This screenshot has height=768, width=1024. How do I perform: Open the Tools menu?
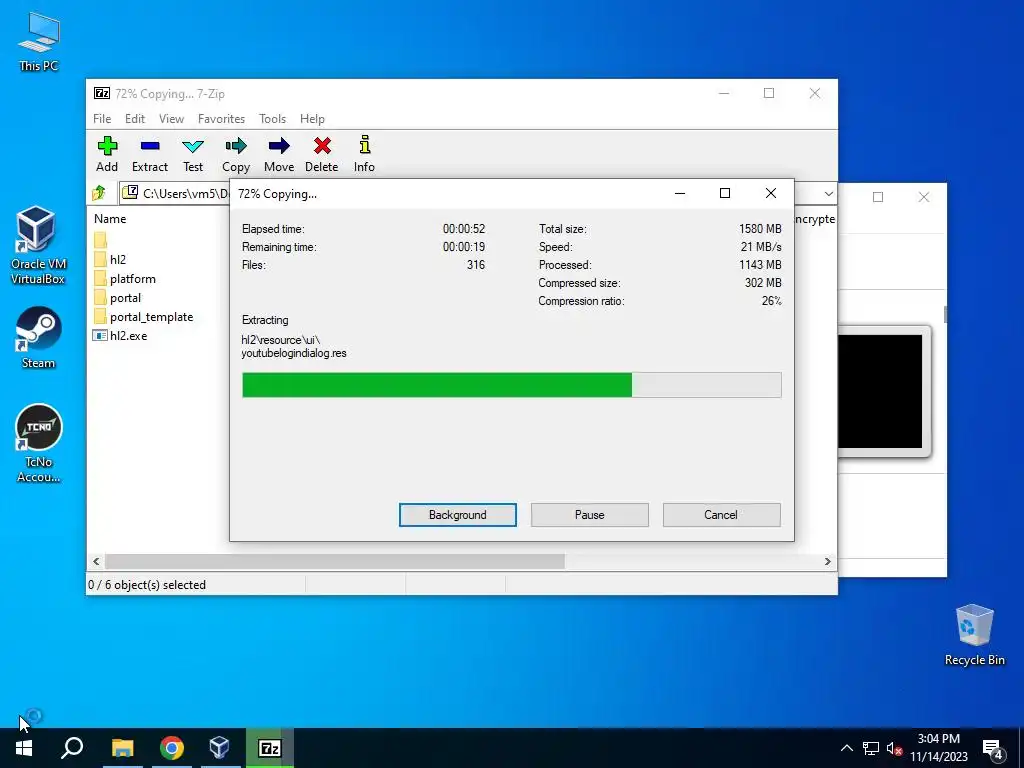(x=272, y=119)
